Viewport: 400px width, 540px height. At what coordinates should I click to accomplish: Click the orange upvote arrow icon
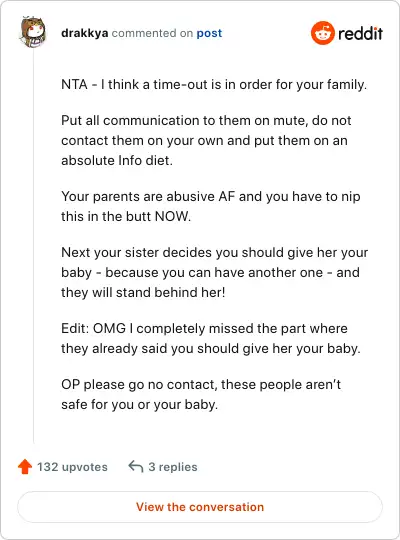point(25,467)
